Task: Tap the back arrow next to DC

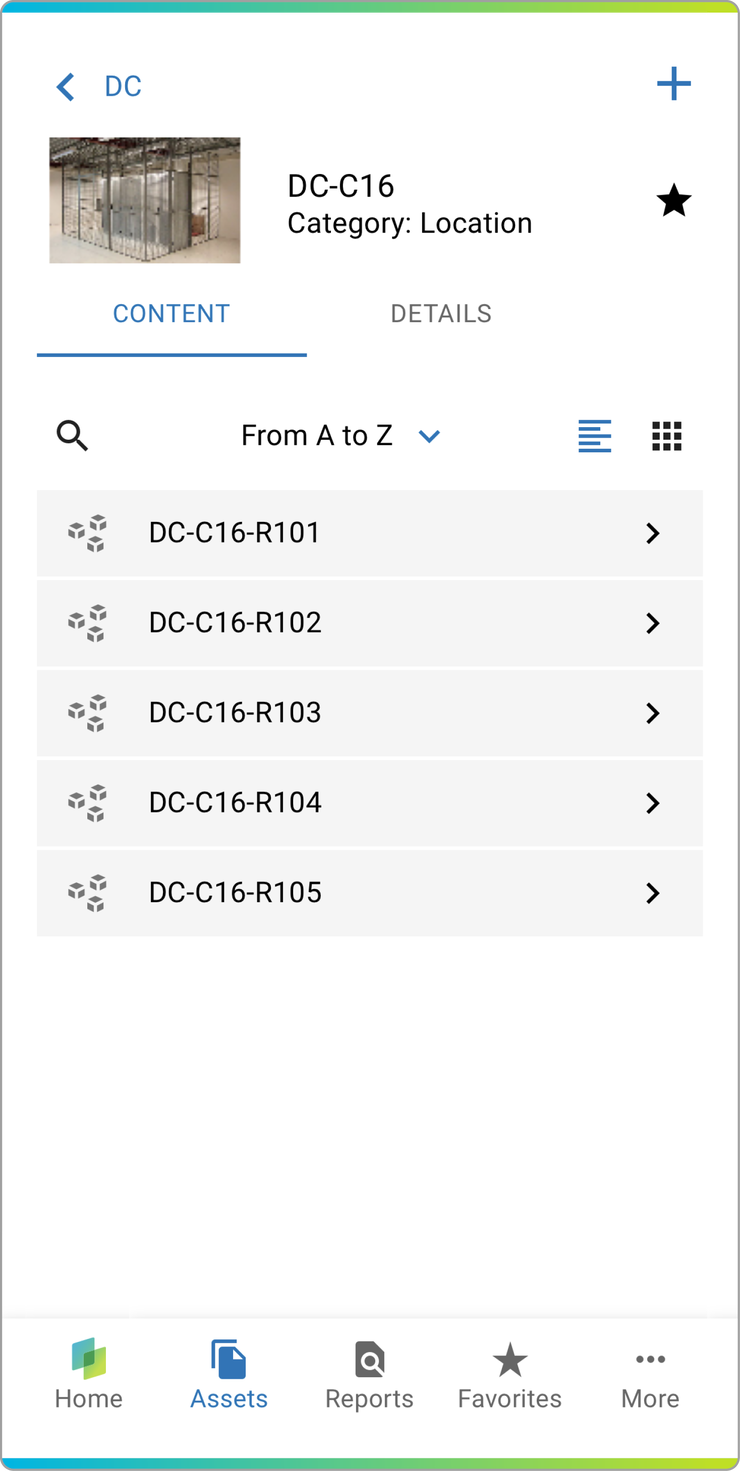Action: pos(66,87)
